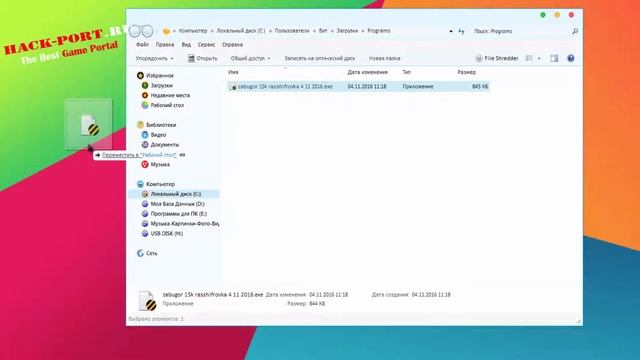The width and height of the screenshot is (640, 360).
Task: Click the Избранное star icon
Action: pos(140,76)
